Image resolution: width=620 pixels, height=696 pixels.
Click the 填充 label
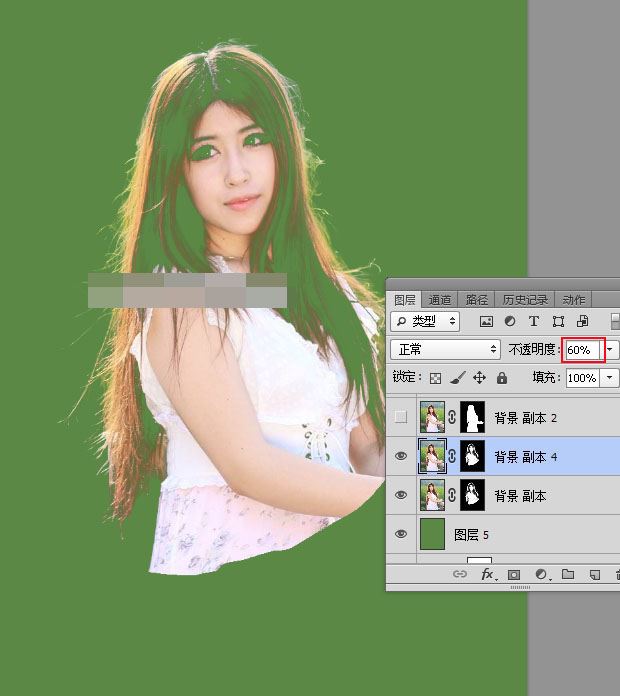tap(544, 378)
